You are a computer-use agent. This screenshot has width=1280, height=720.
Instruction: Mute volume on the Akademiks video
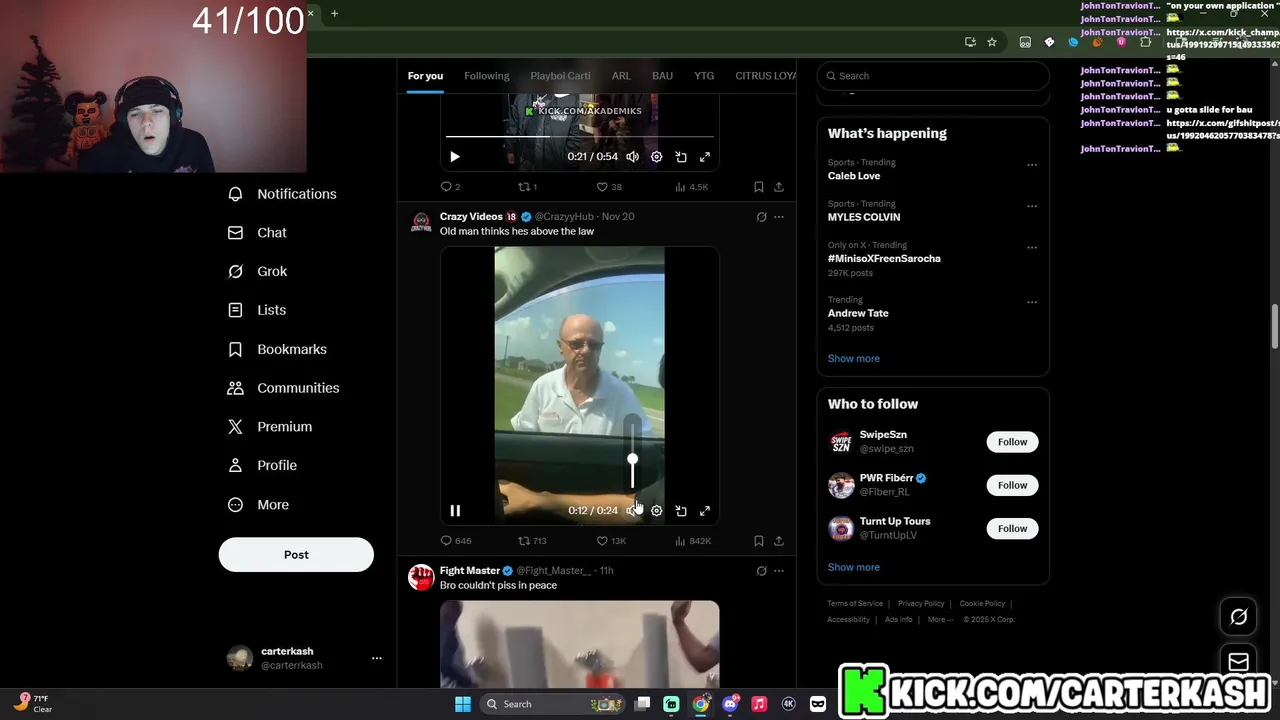[x=632, y=157]
